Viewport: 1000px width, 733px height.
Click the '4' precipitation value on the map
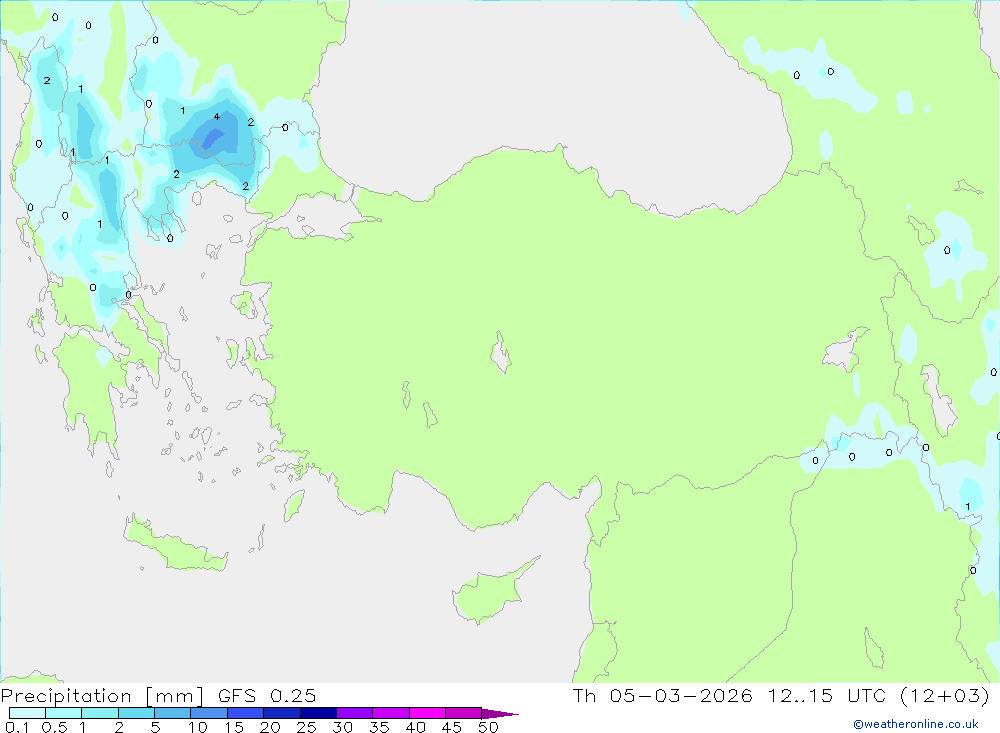pyautogui.click(x=217, y=117)
